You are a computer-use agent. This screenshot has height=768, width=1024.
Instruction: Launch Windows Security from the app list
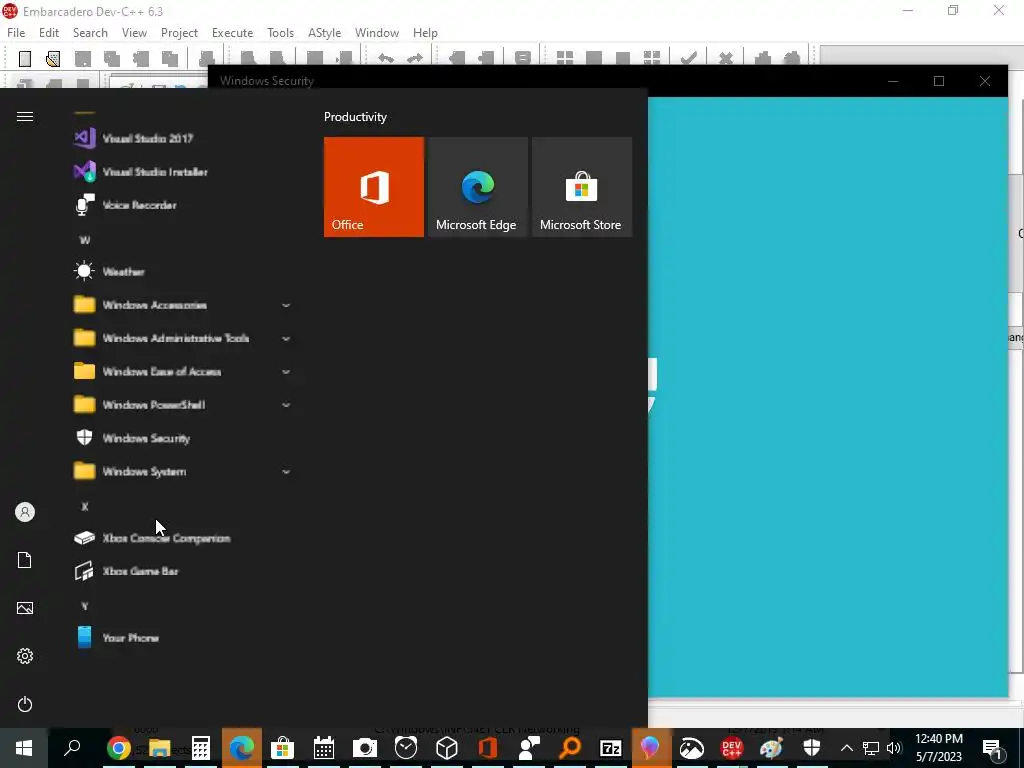pyautogui.click(x=182, y=438)
